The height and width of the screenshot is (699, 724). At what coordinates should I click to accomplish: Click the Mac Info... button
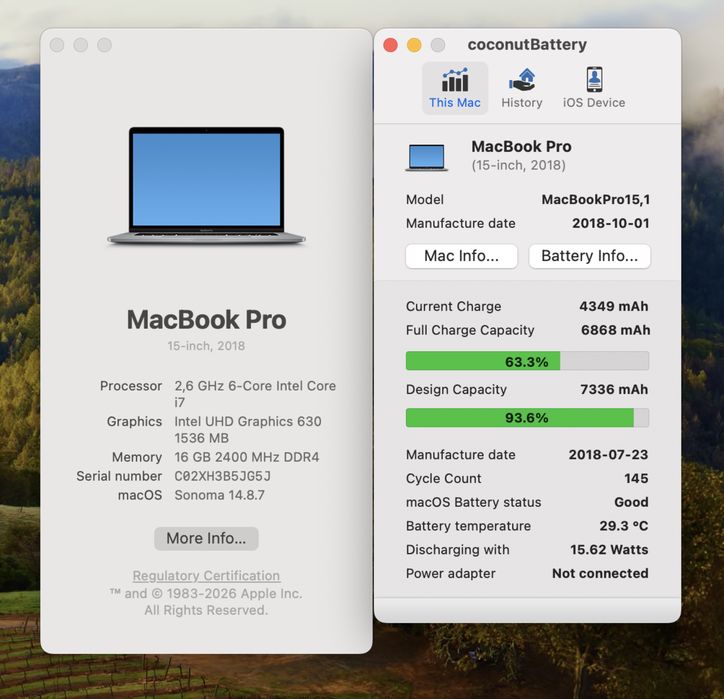(x=461, y=256)
